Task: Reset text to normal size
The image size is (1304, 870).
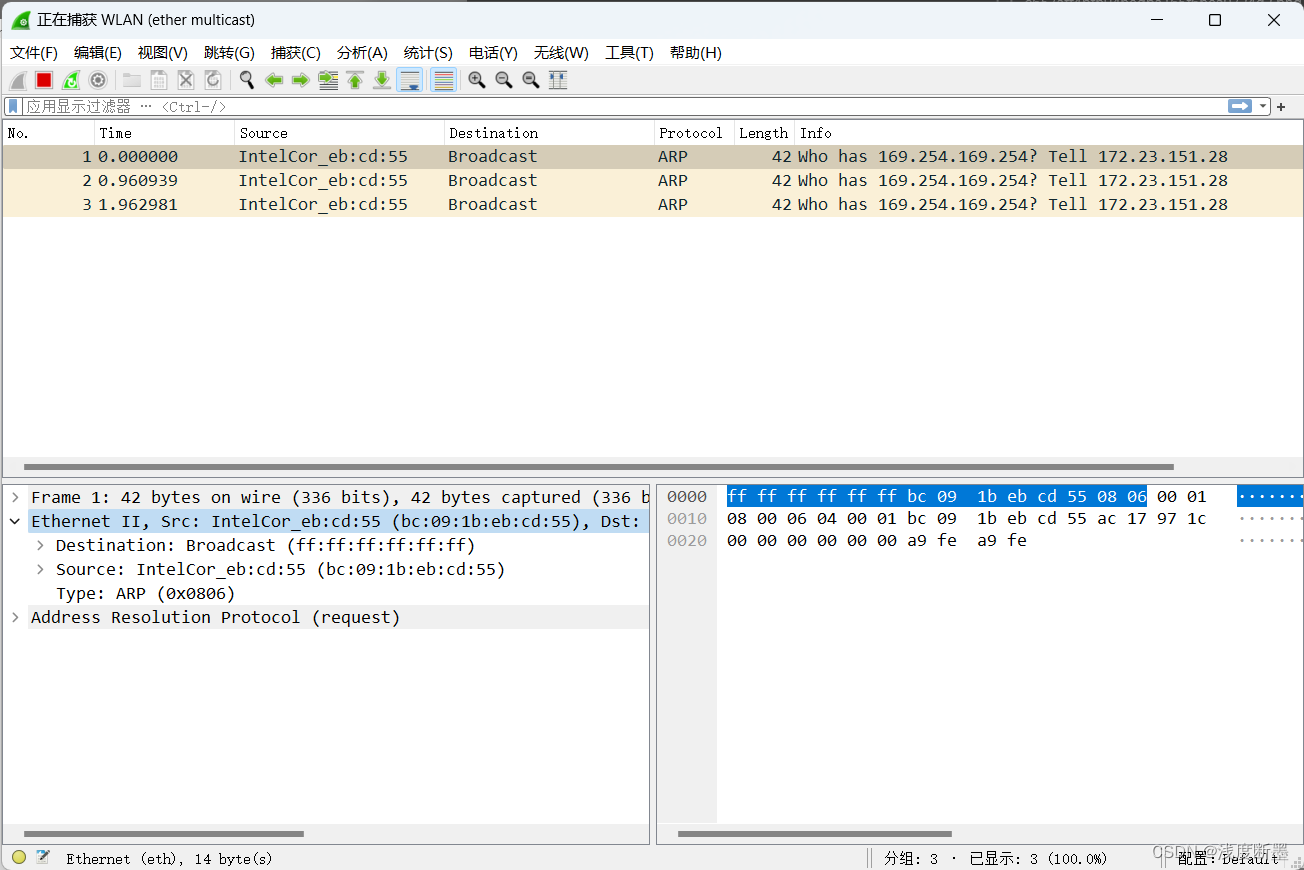Action: [x=531, y=81]
